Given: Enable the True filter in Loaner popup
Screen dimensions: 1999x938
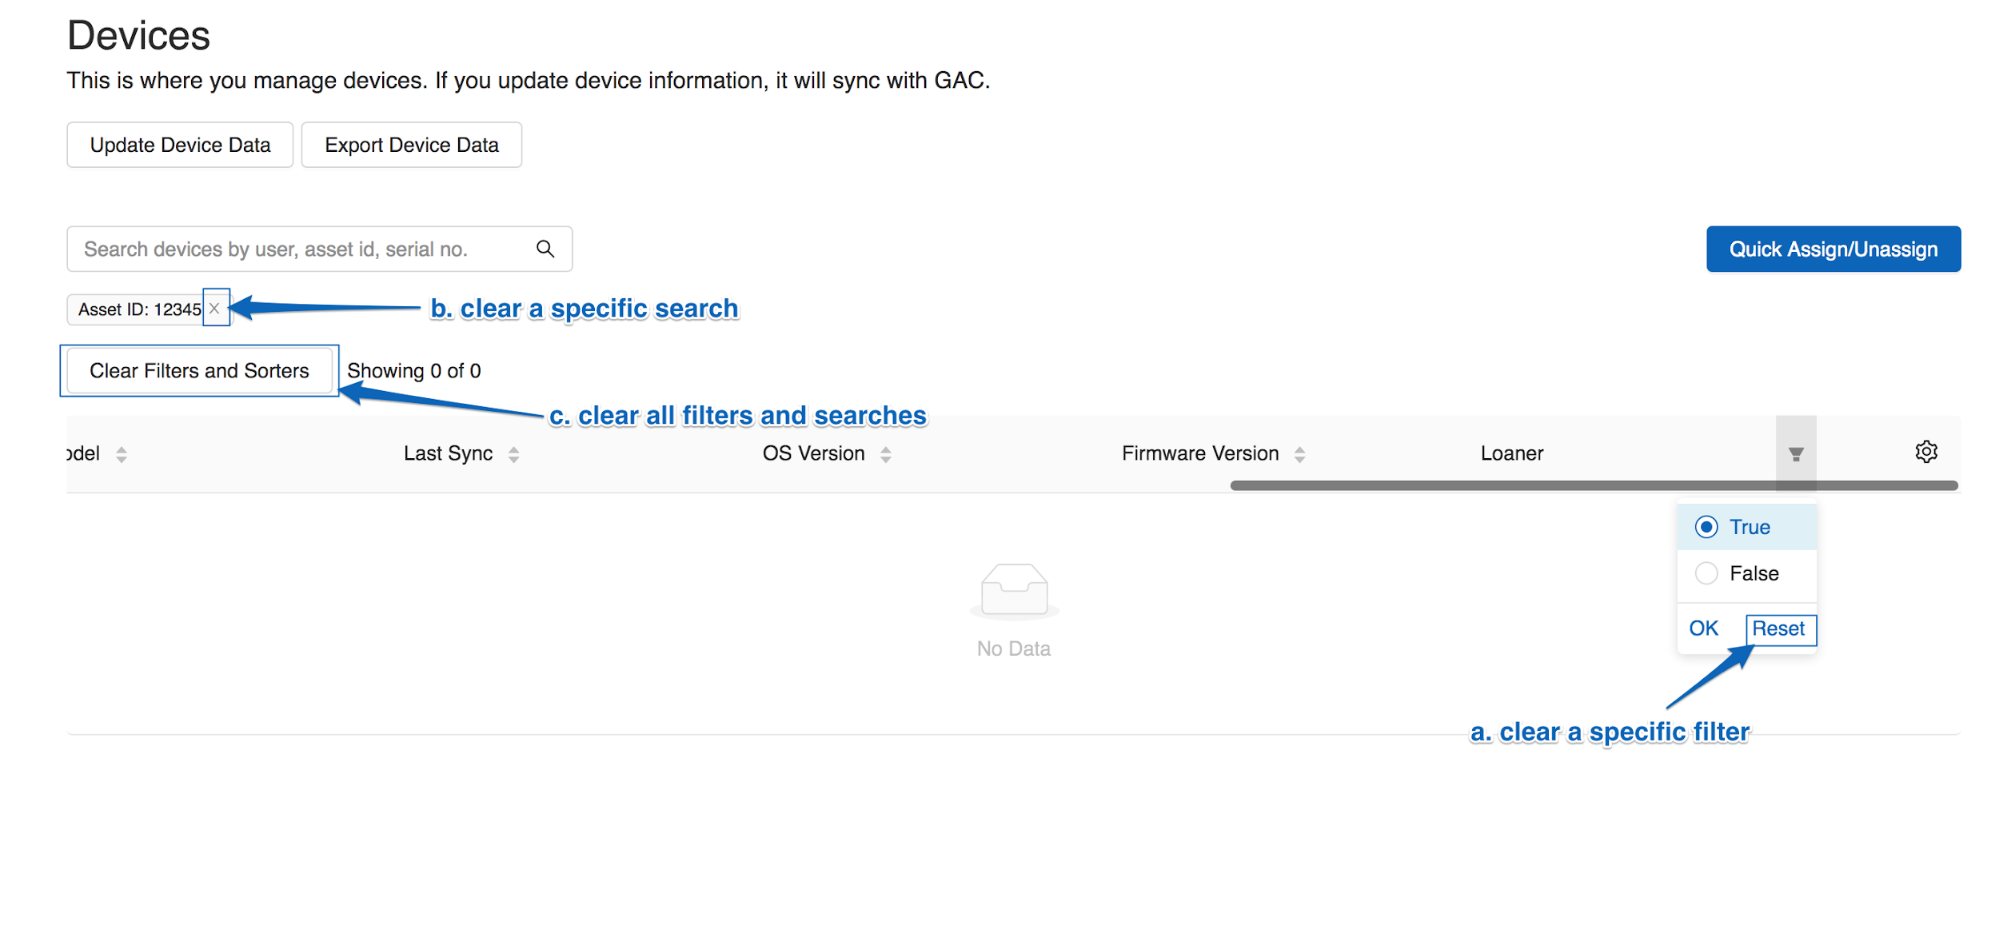Looking at the screenshot, I should pyautogui.click(x=1706, y=526).
